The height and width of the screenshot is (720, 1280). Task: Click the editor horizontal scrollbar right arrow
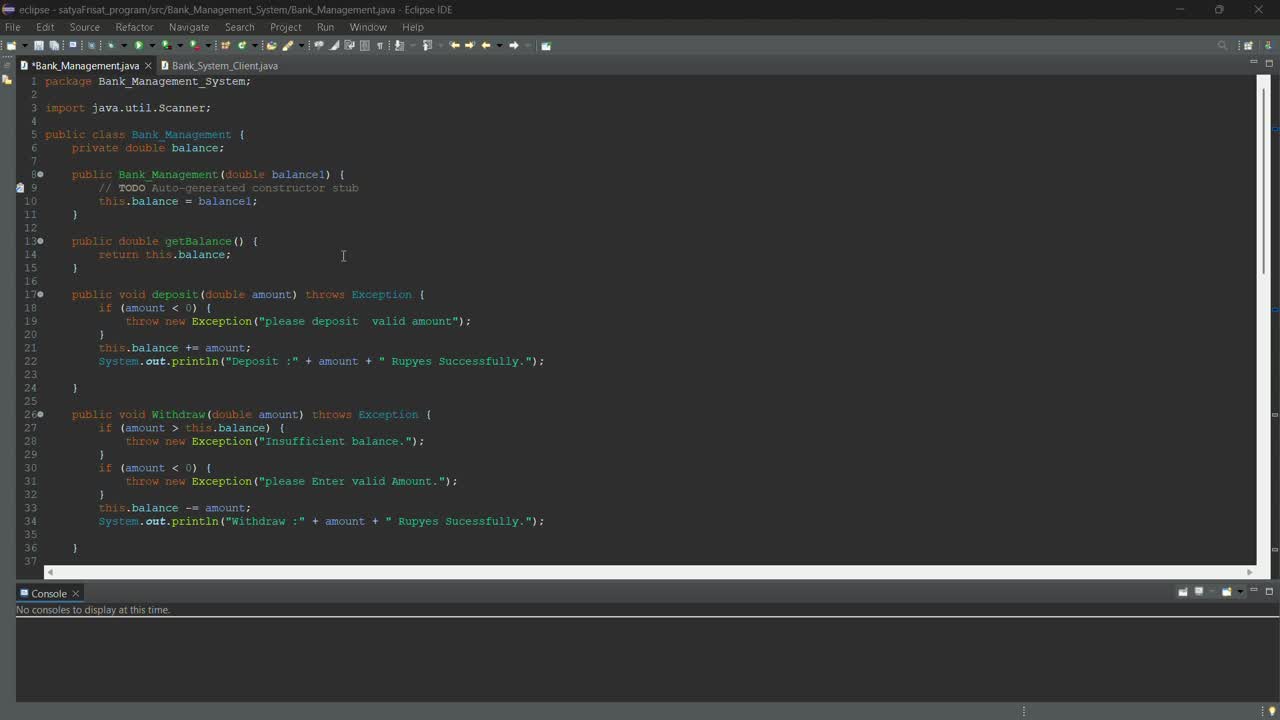(x=1249, y=572)
